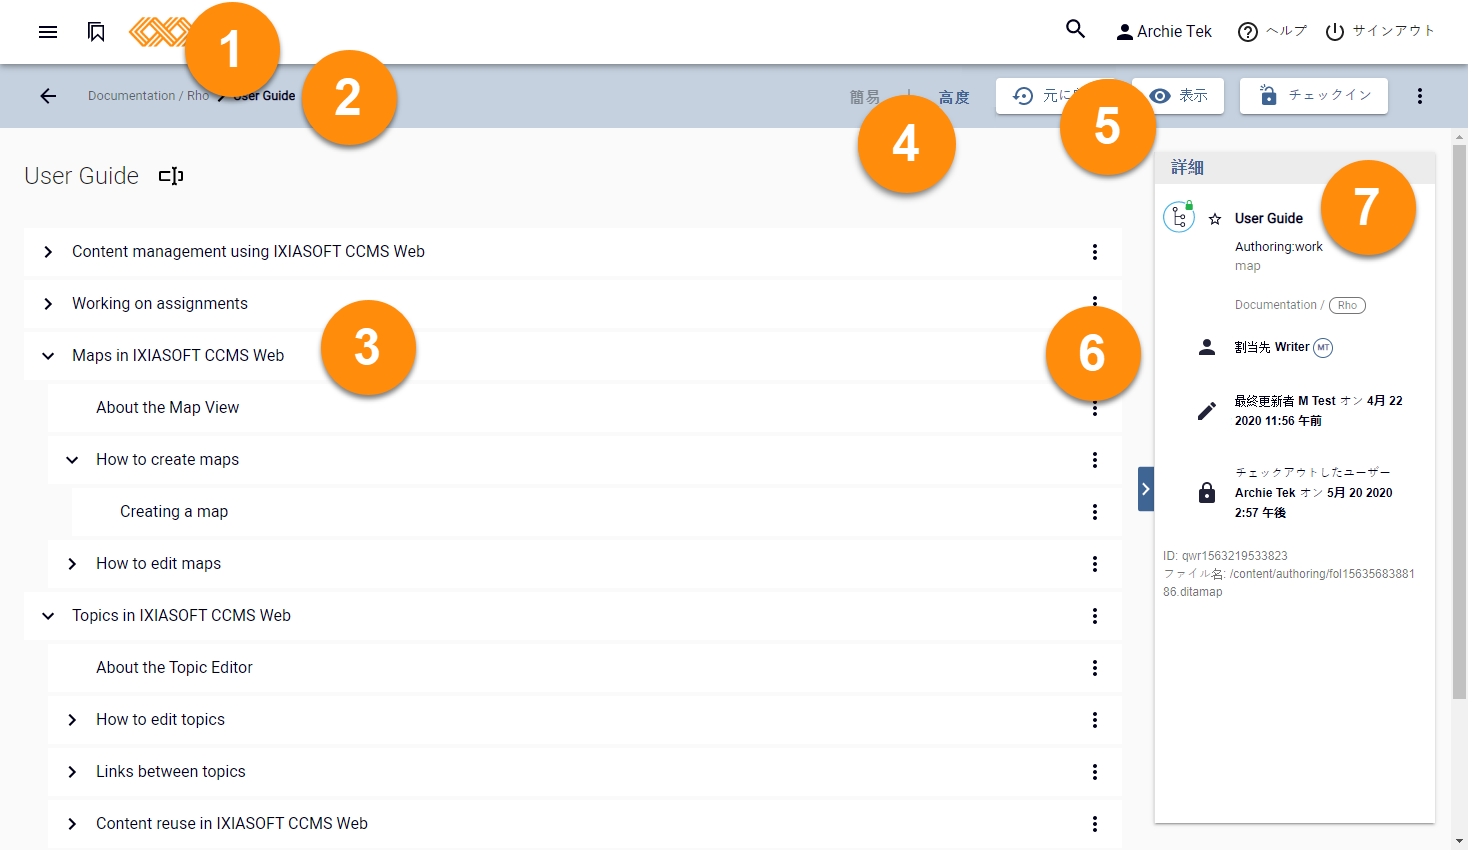This screenshot has height=850, width=1468.
Task: Click the lock checked-out icon
Action: pos(1207,492)
